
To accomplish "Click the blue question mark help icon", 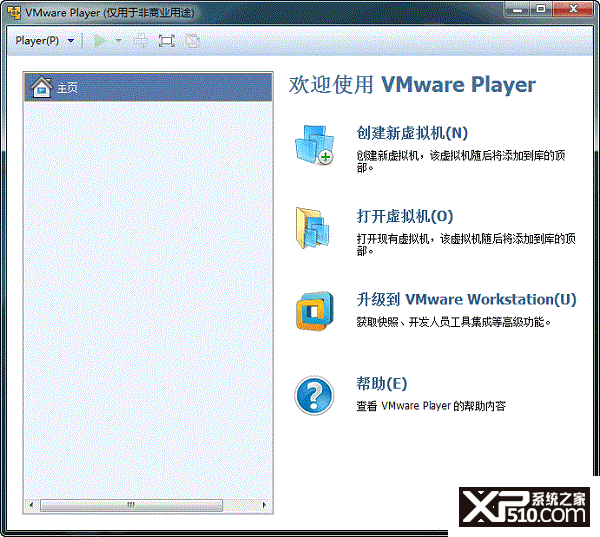I will (x=314, y=395).
